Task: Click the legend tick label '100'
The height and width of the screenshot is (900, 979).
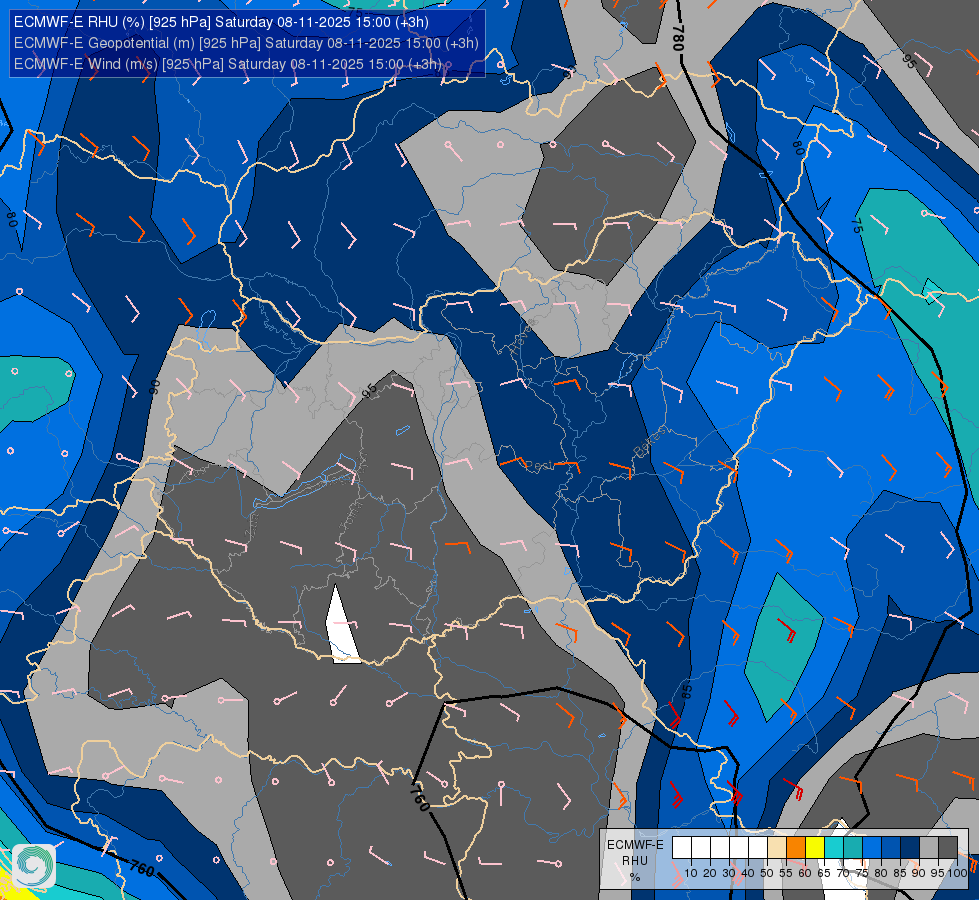Action: [x=958, y=873]
